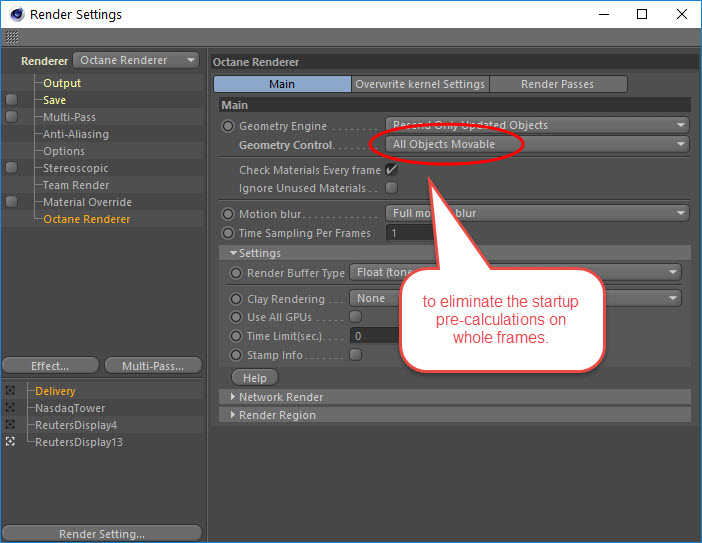Enable the Save checkbox
Screen dimensions: 702x543
point(12,100)
